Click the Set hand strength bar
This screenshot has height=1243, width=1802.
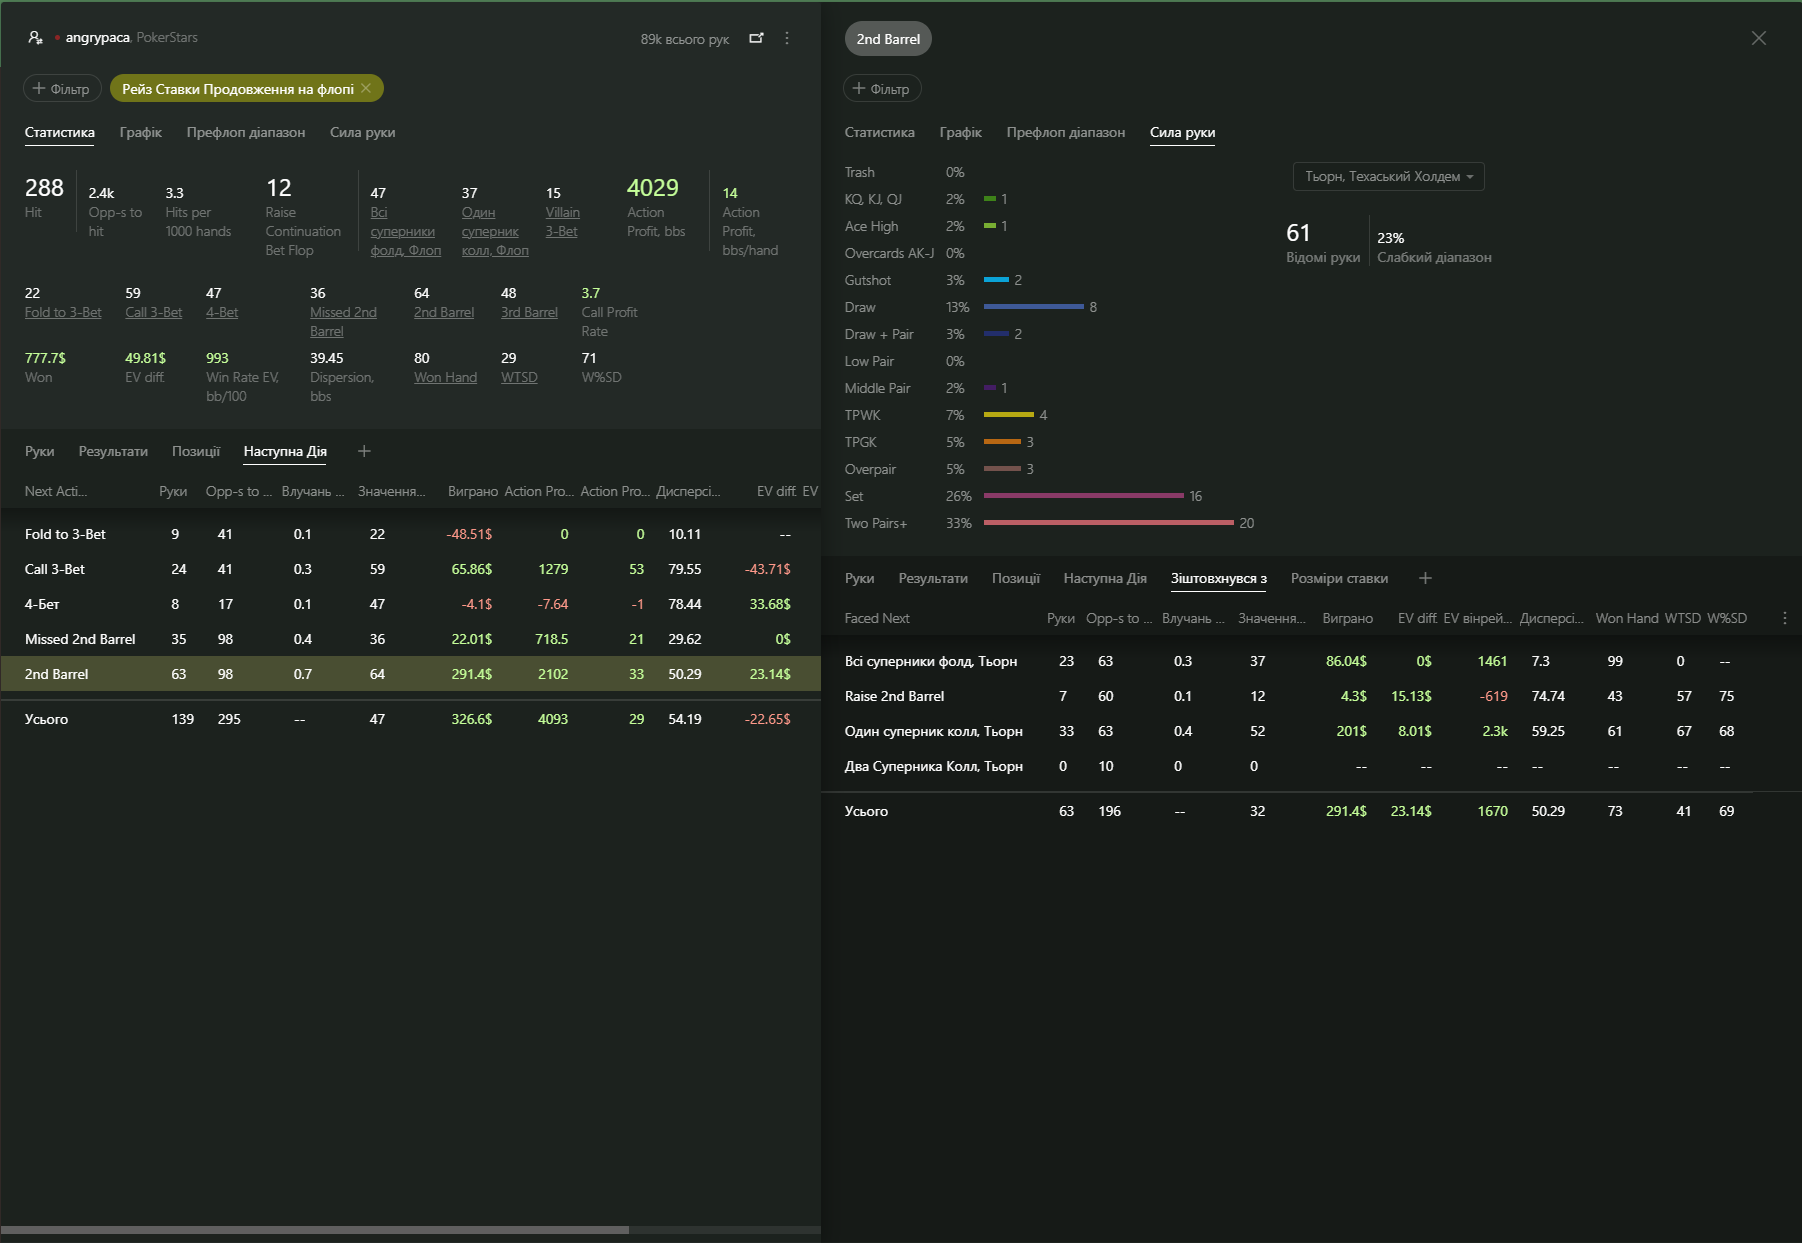(x=1083, y=496)
